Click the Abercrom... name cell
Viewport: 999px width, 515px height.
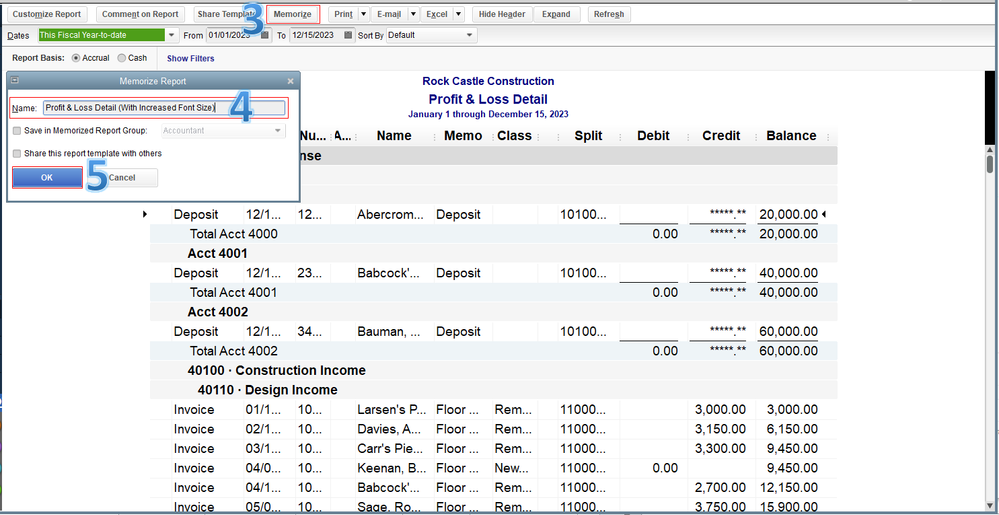390,215
